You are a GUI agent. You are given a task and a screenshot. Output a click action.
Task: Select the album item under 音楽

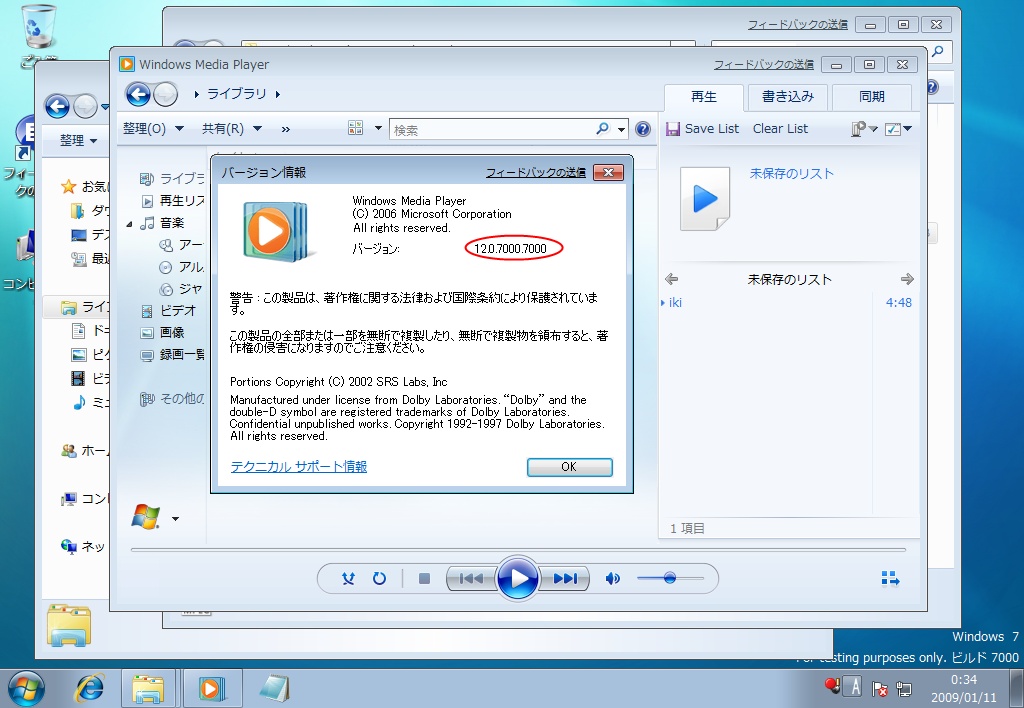pyautogui.click(x=182, y=266)
